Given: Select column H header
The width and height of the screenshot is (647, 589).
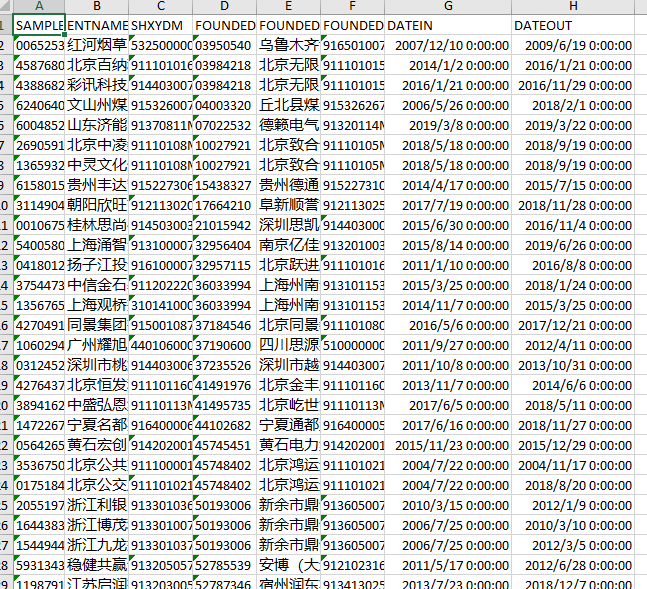Looking at the screenshot, I should (x=573, y=6).
